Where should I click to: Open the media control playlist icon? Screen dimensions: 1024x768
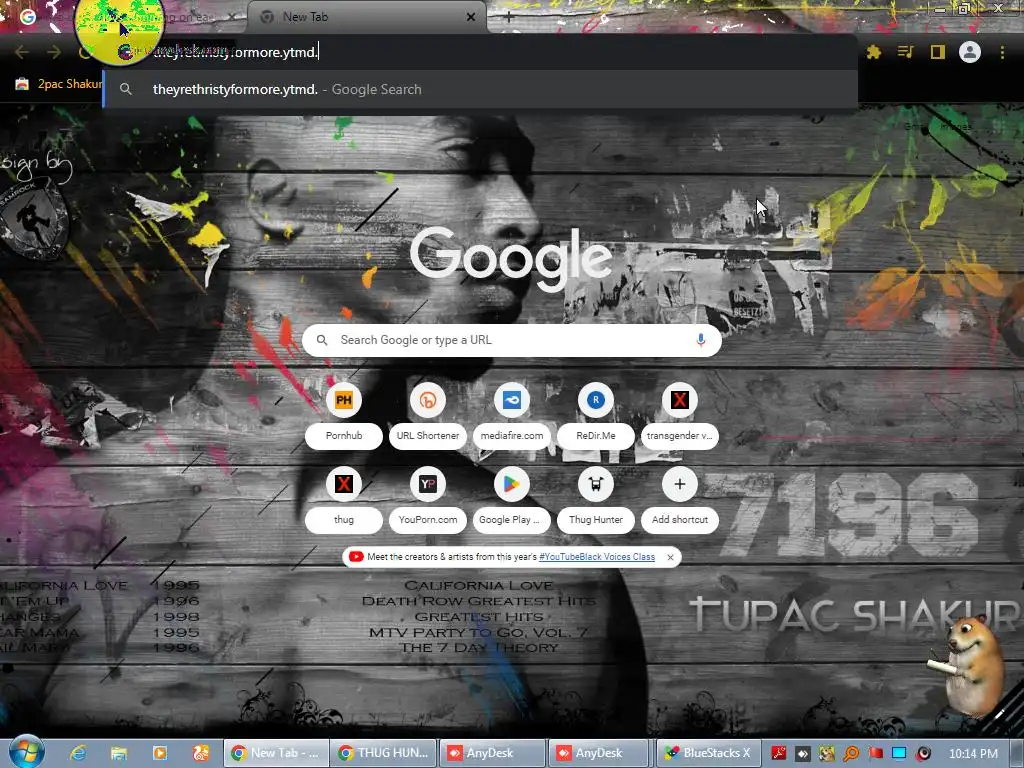pos(905,52)
